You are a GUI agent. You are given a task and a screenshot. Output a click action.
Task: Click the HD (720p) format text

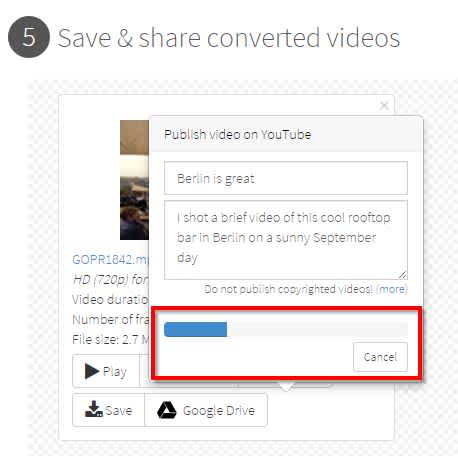tap(110, 279)
